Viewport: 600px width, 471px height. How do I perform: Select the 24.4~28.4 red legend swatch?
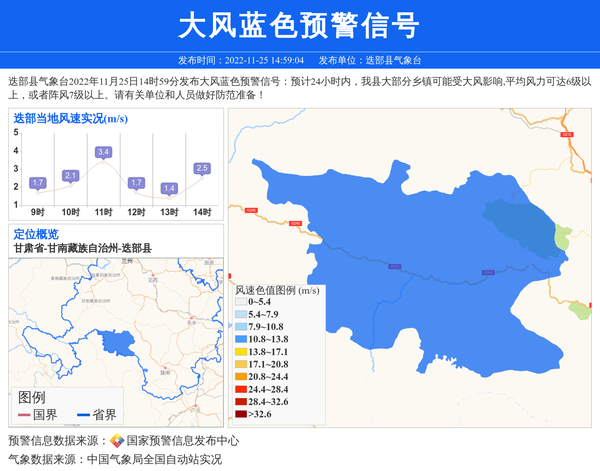pos(241,389)
